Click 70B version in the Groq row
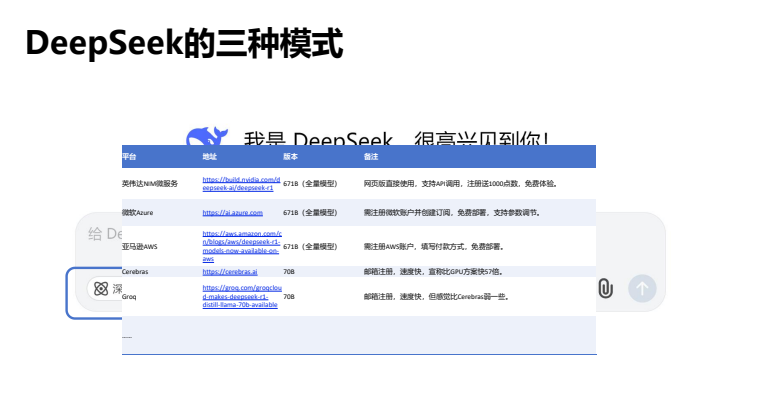 click(289, 296)
